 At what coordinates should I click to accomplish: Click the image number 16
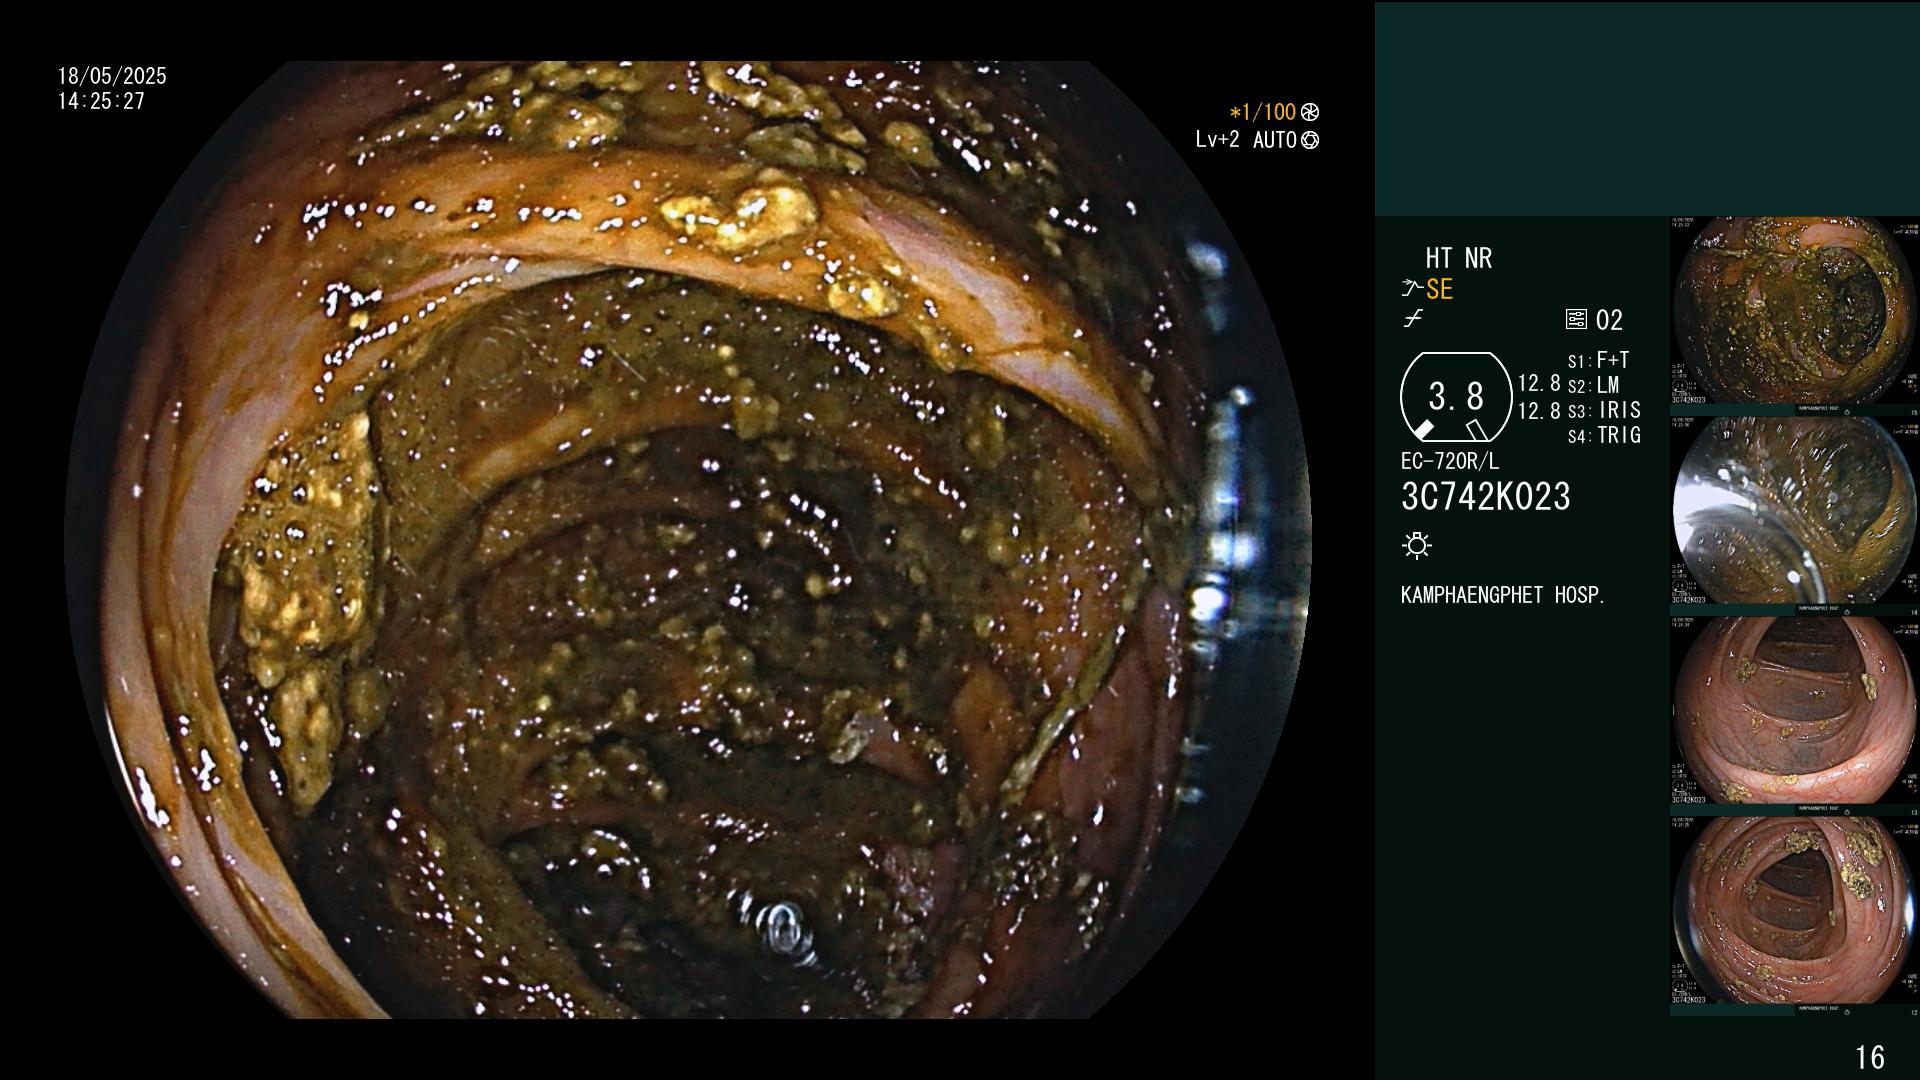click(x=1870, y=1057)
